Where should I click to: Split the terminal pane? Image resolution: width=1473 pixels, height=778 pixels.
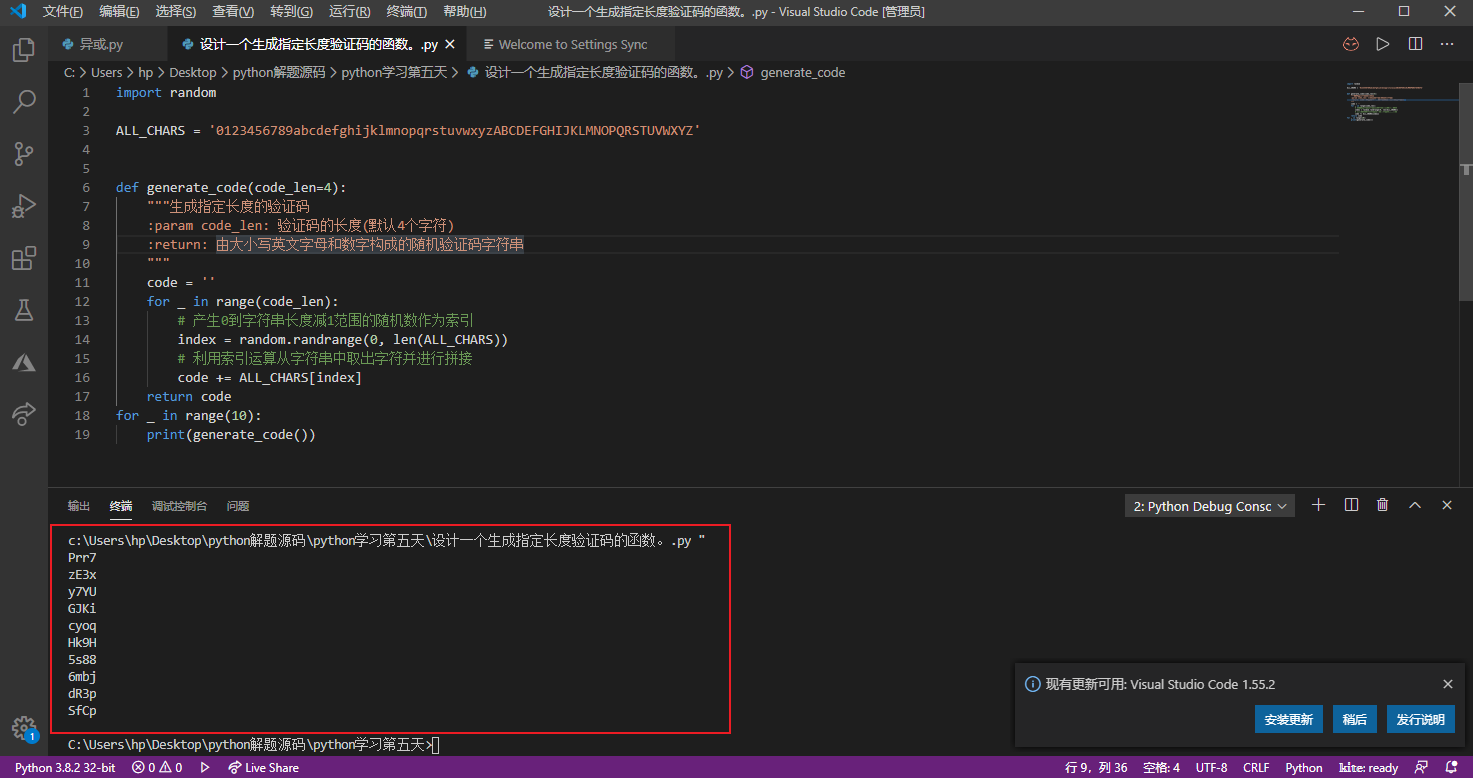pyautogui.click(x=1351, y=506)
